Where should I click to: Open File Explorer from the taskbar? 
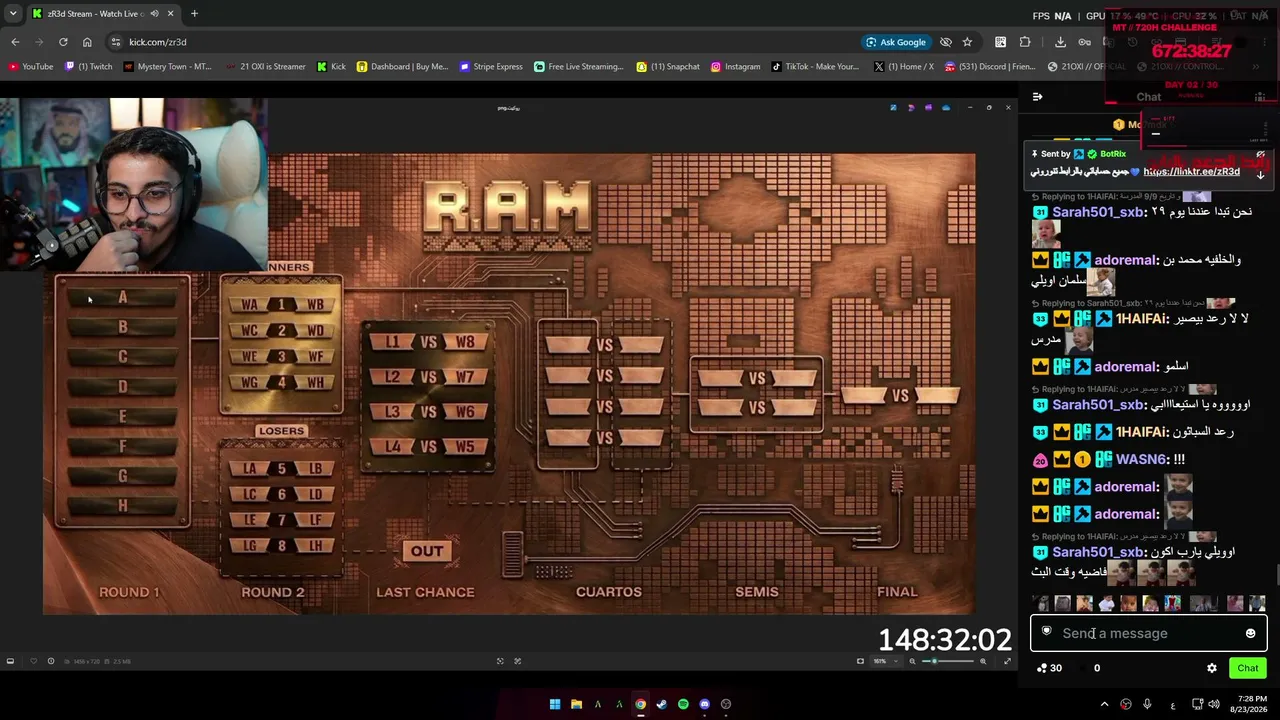[576, 704]
